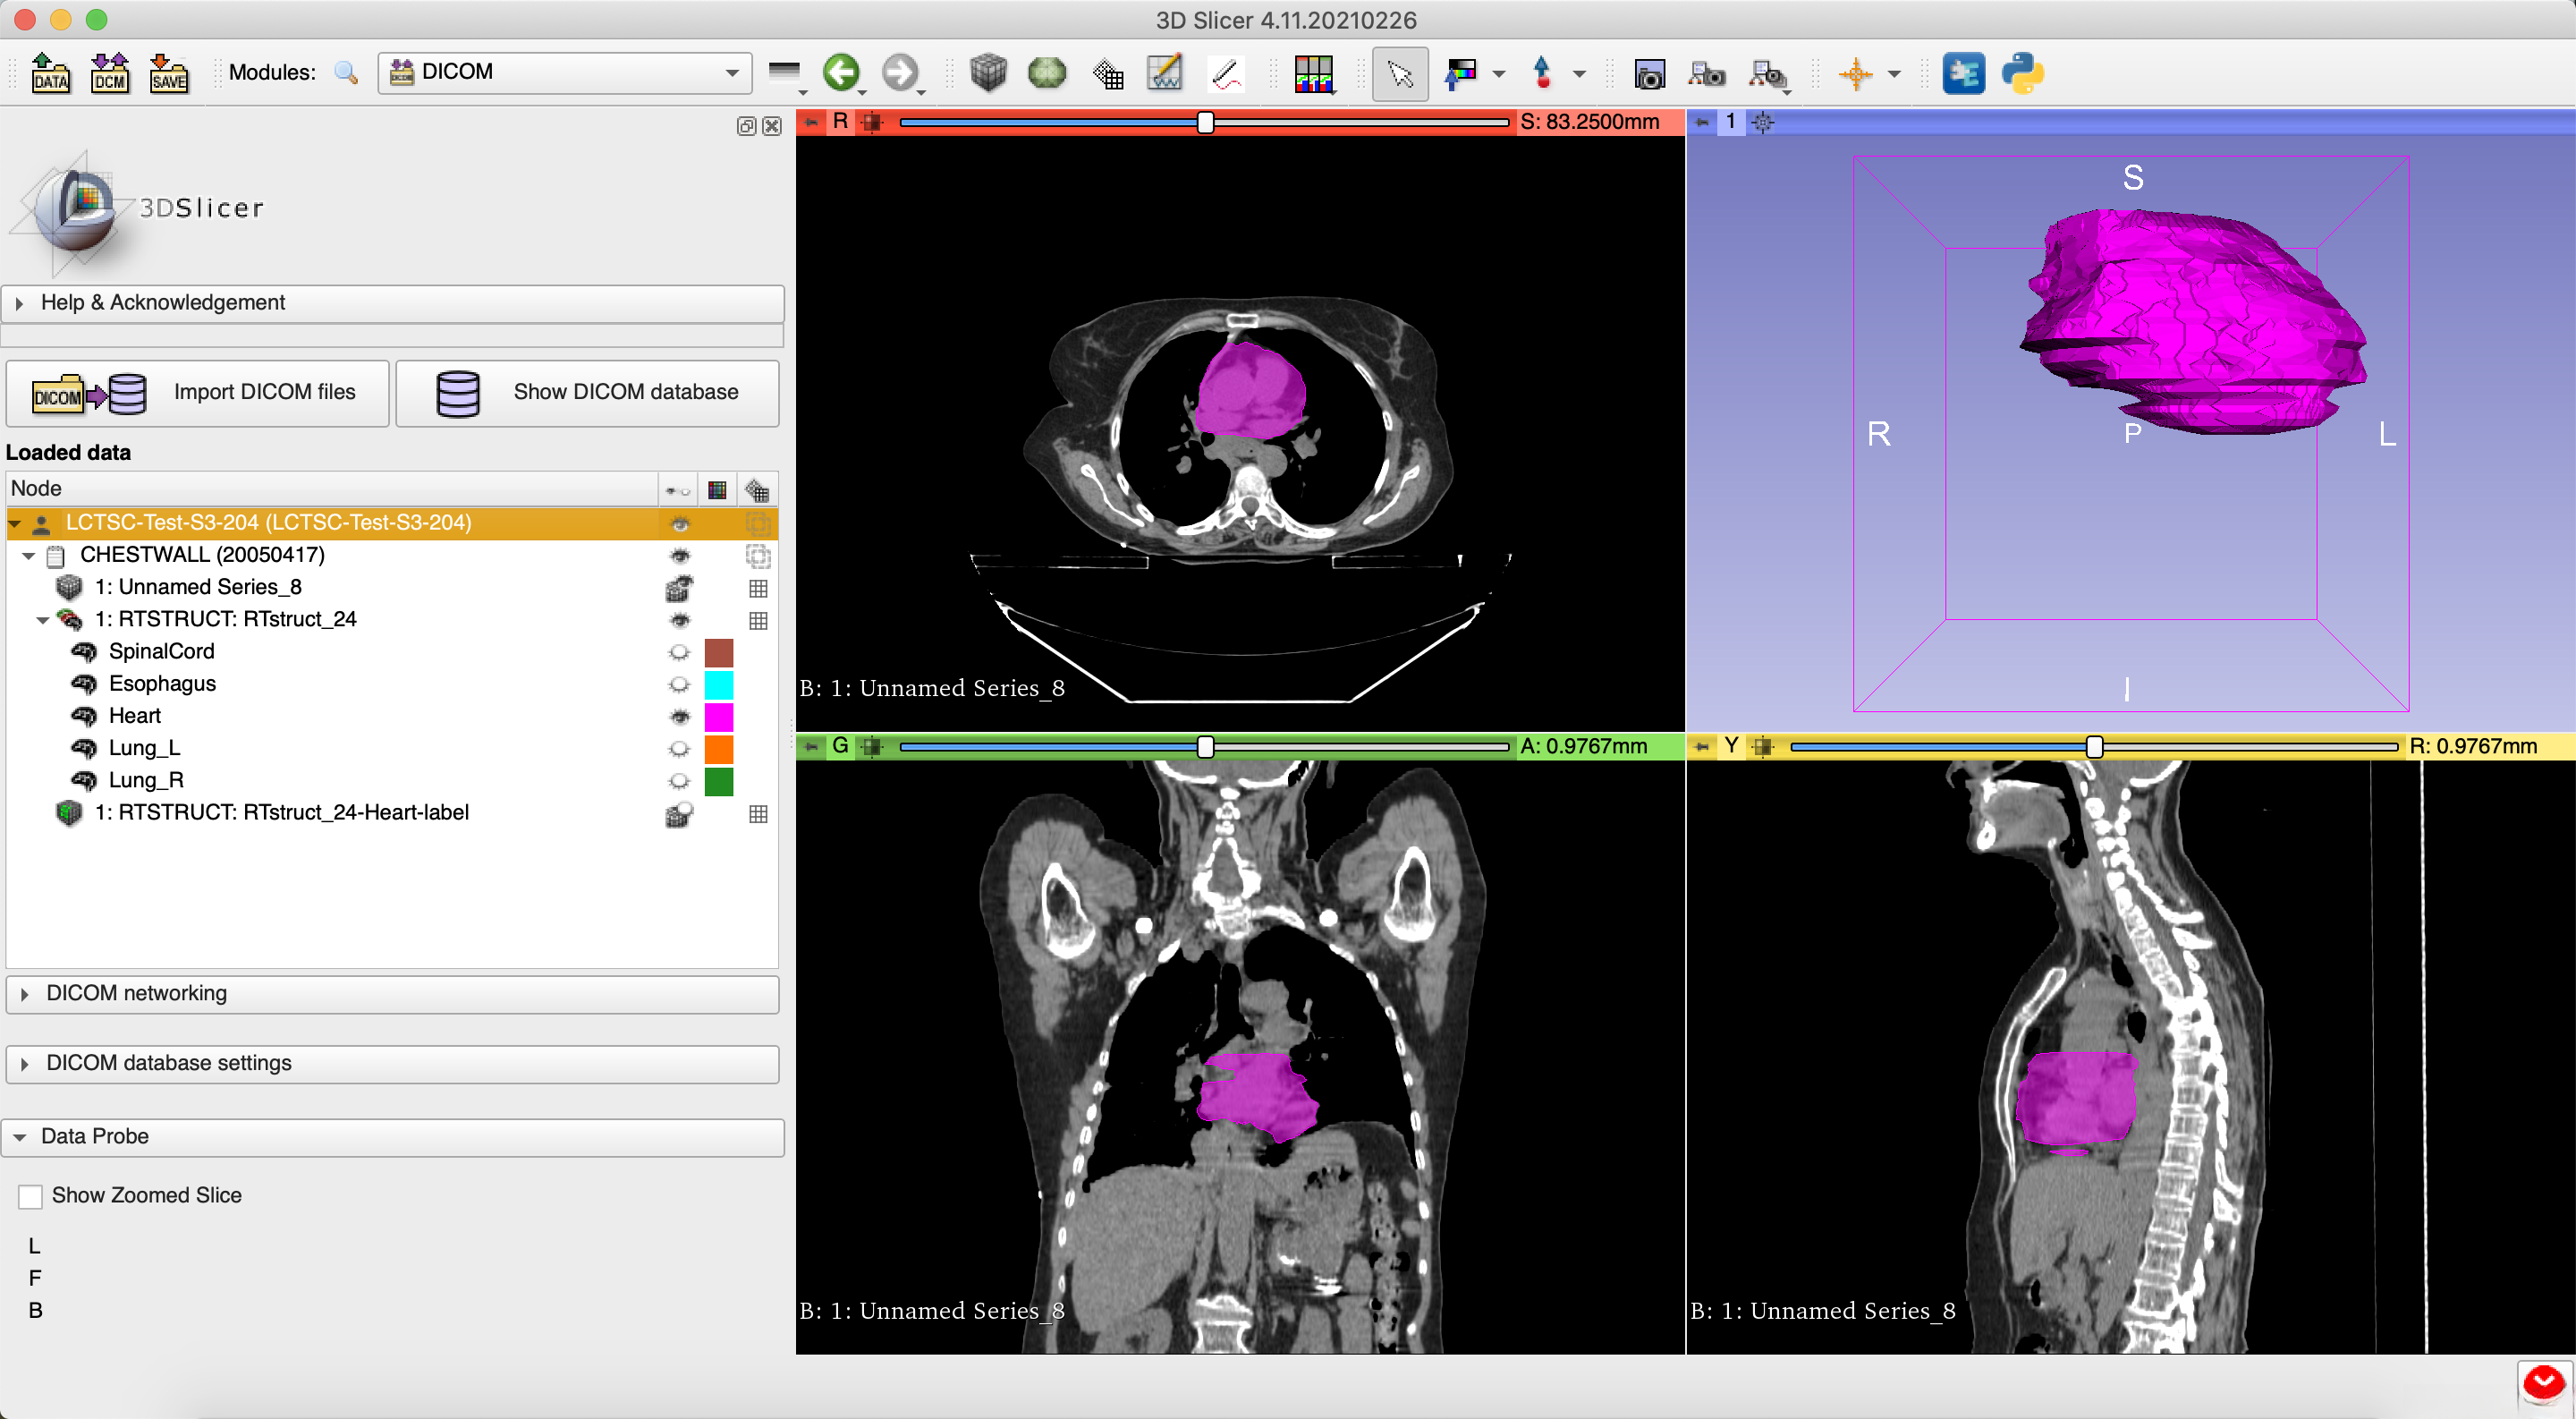Screen dimensions: 2576x1419
Task: Show the Lung_L segment visibility eye
Action: coord(679,748)
